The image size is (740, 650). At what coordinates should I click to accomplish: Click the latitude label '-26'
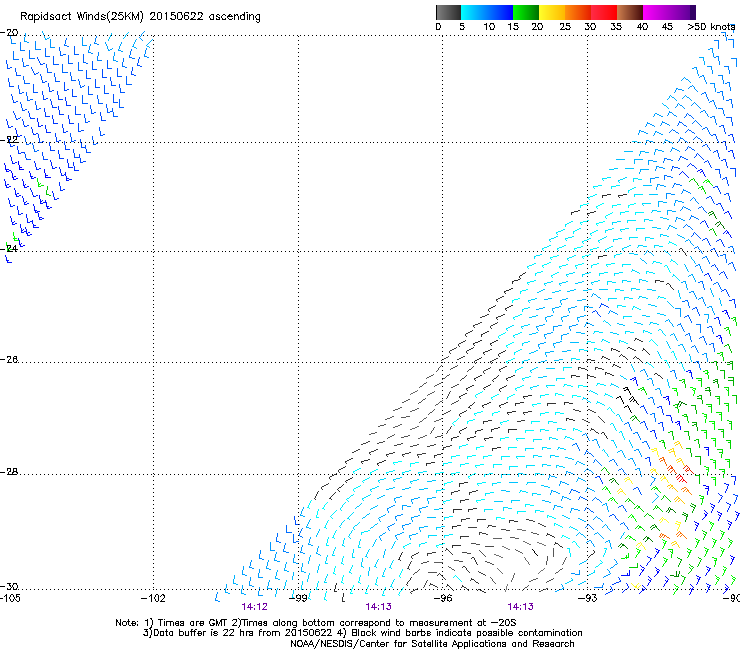(x=9, y=360)
